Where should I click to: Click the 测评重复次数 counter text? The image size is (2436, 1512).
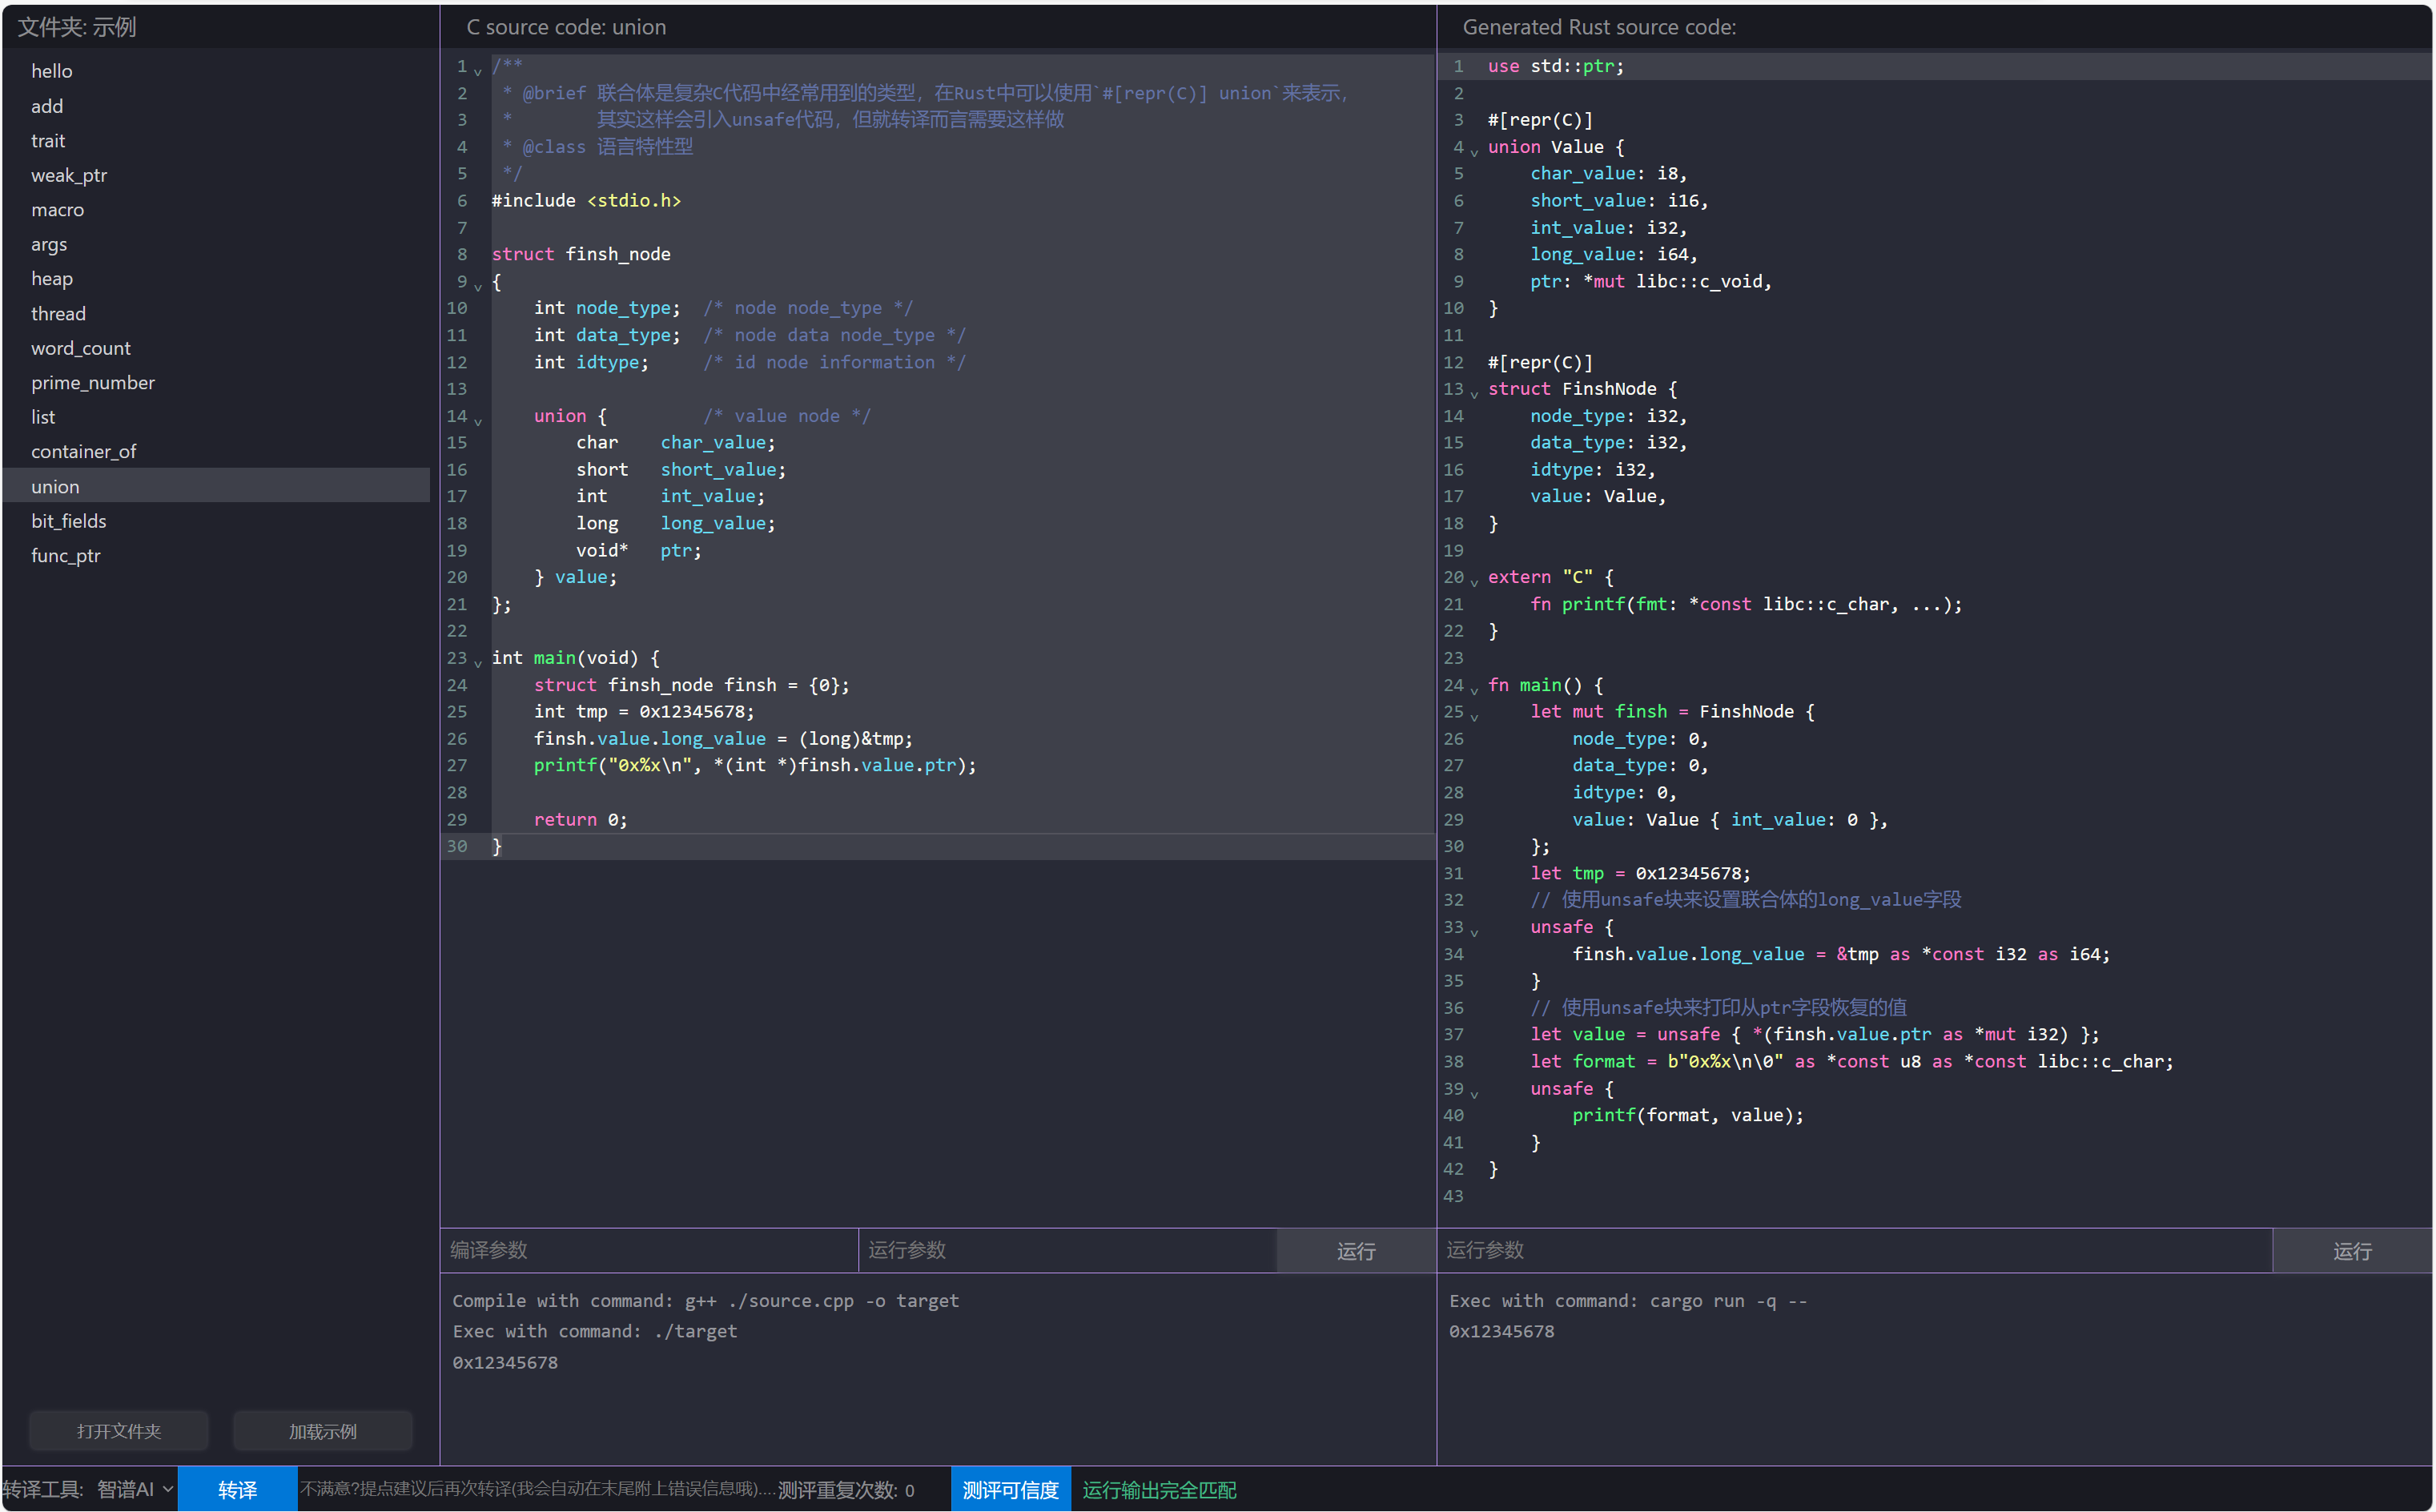(846, 1490)
